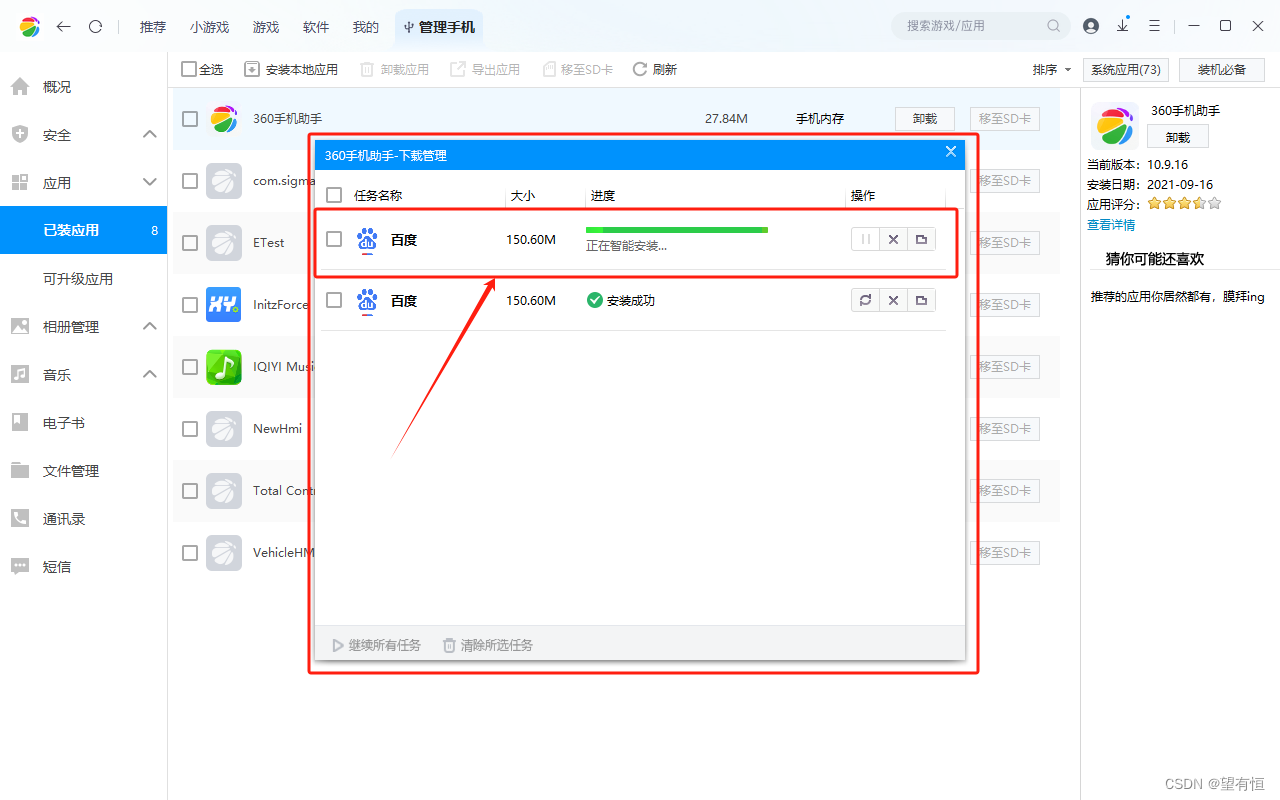The height and width of the screenshot is (800, 1280).
Task: Open folder for 安装成功 百度 task
Action: pyautogui.click(x=921, y=300)
